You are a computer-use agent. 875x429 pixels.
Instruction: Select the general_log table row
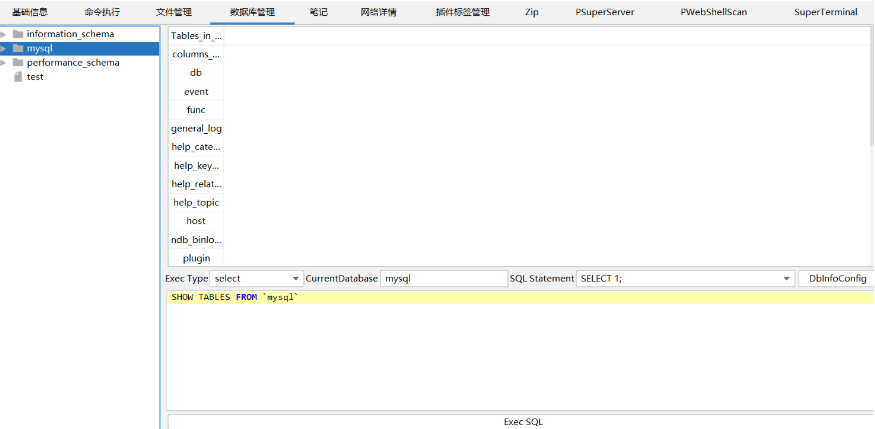point(196,129)
